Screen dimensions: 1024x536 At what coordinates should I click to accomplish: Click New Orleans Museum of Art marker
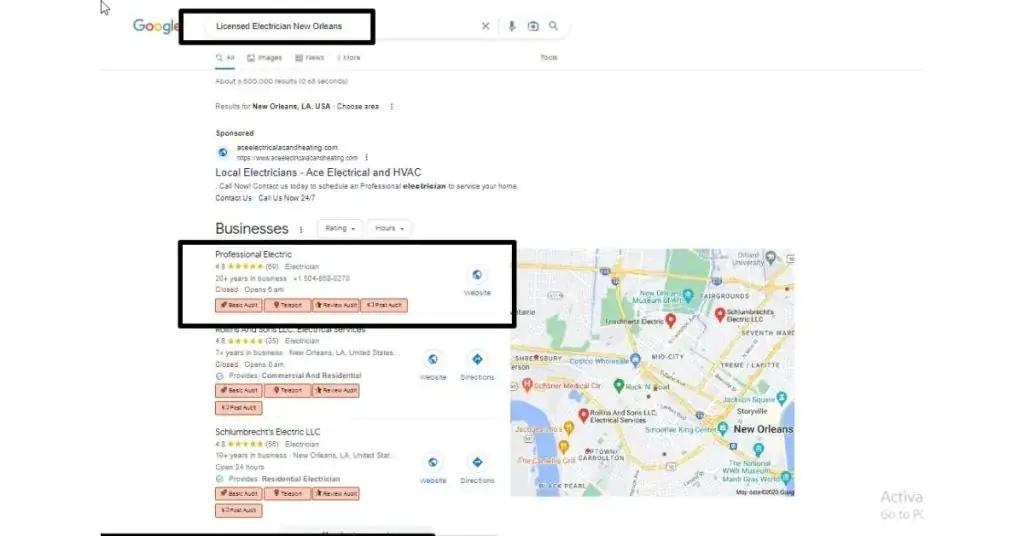click(x=688, y=297)
